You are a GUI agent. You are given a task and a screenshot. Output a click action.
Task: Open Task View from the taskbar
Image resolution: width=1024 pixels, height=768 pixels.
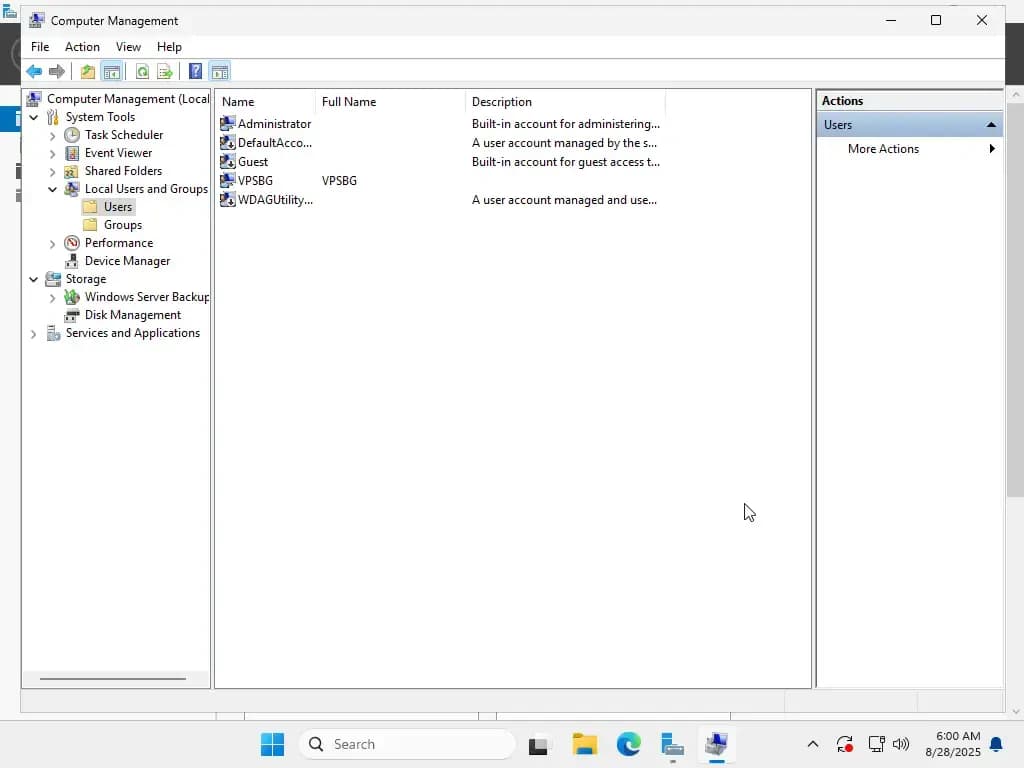pyautogui.click(x=538, y=745)
